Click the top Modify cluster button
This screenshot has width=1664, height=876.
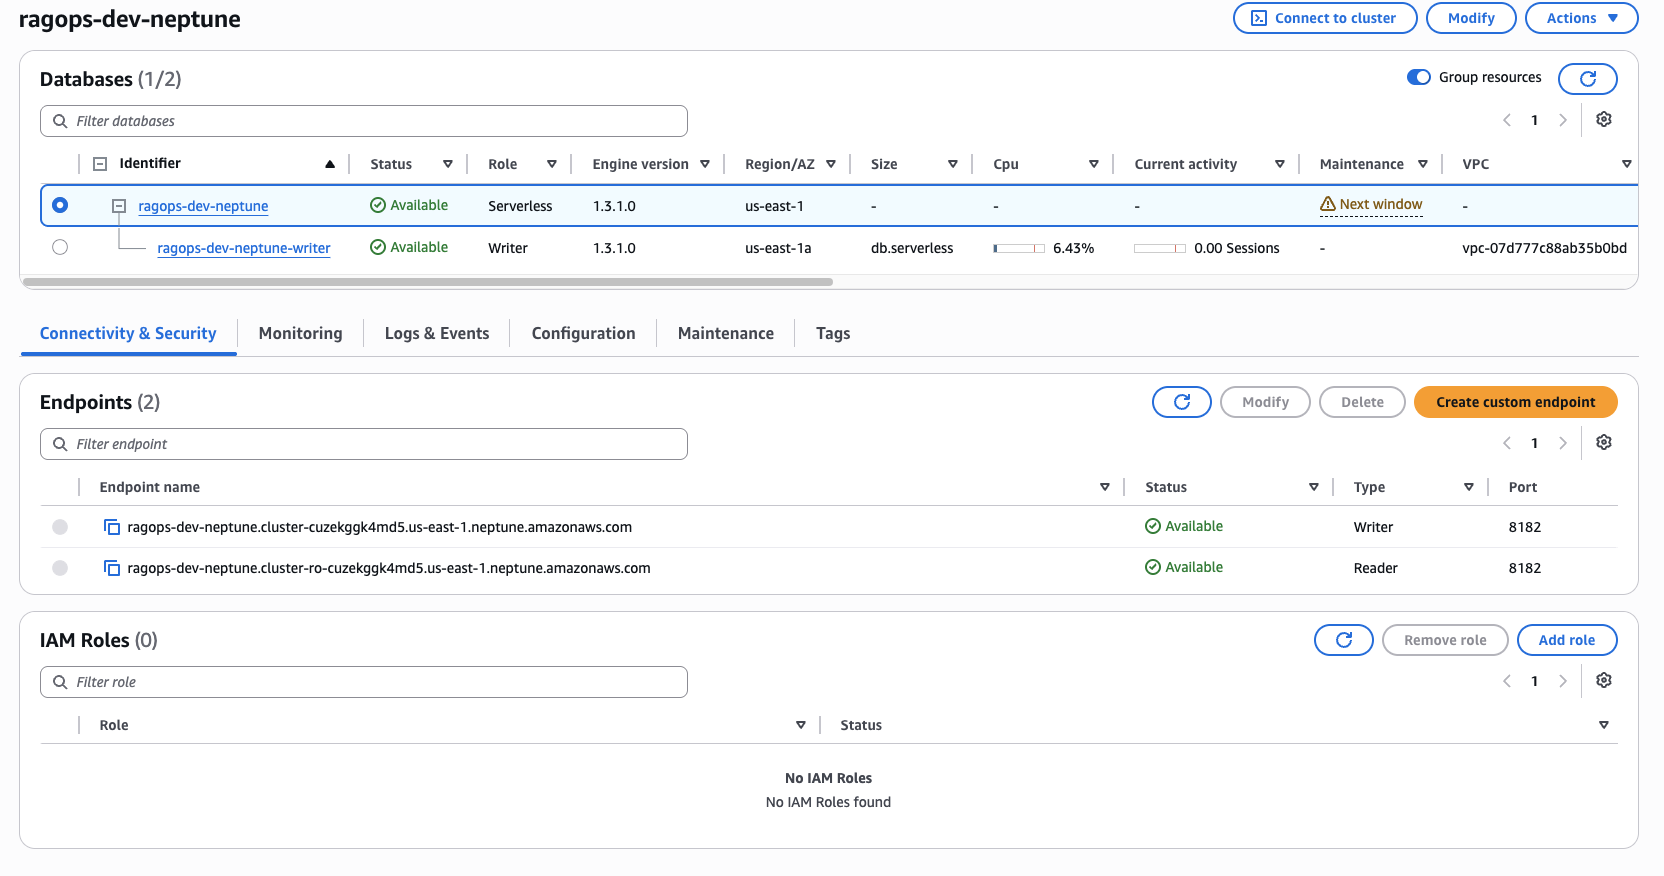(x=1471, y=18)
